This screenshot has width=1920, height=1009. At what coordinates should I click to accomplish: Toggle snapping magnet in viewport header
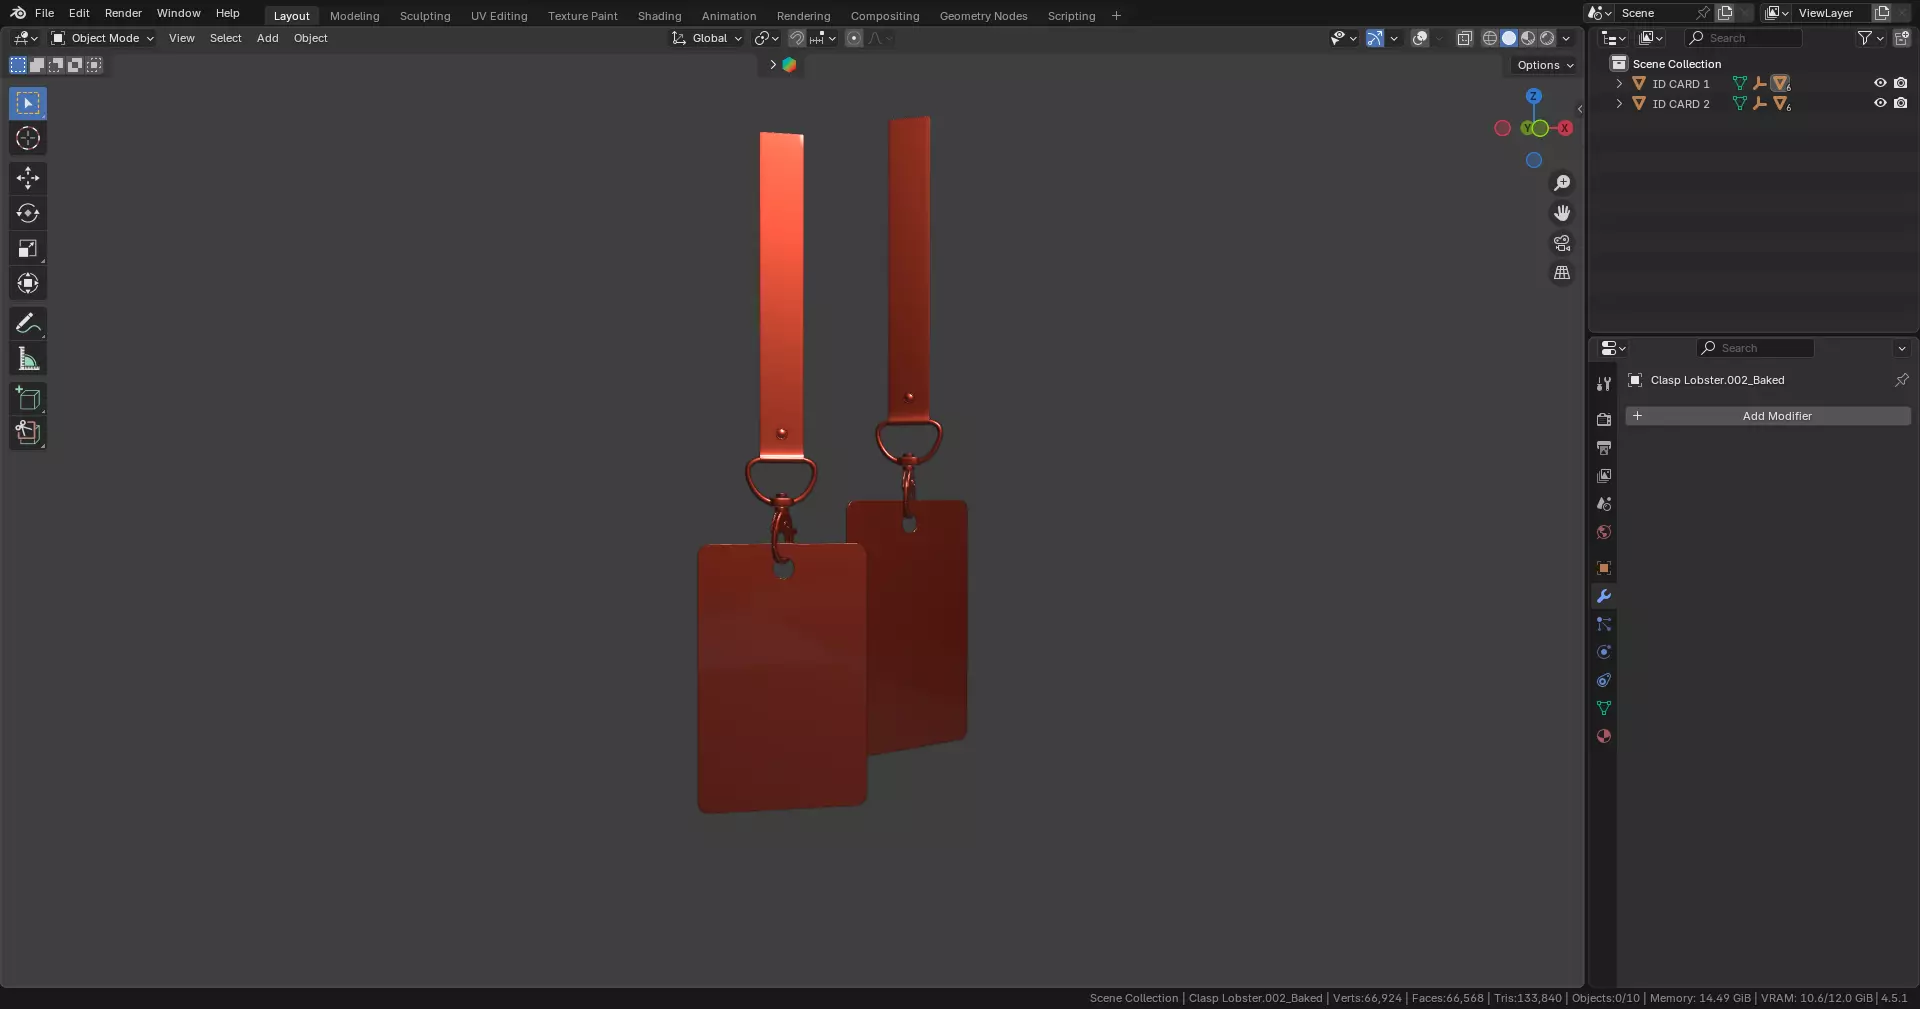click(x=797, y=38)
